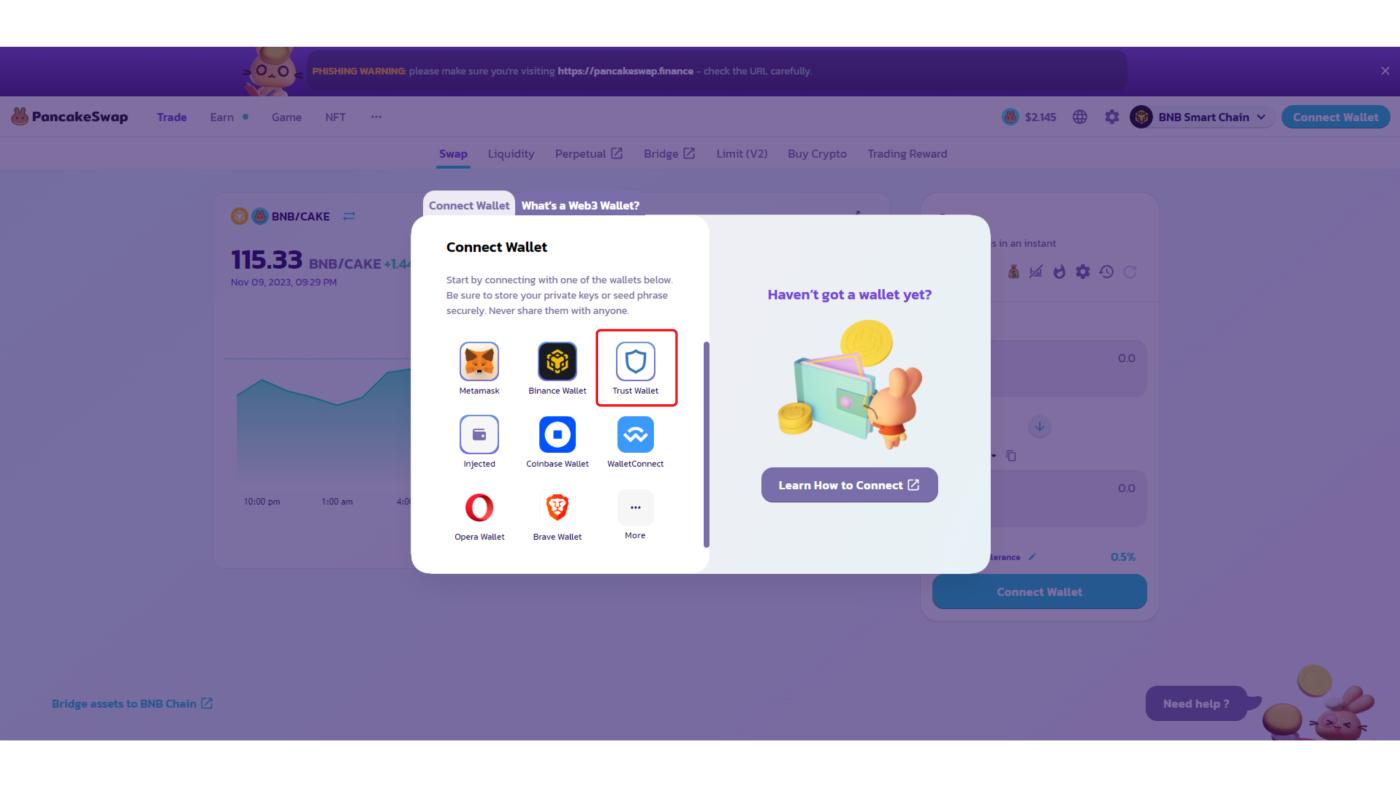Dismiss the phishing warning banner
The image size is (1400, 787).
click(x=1384, y=71)
